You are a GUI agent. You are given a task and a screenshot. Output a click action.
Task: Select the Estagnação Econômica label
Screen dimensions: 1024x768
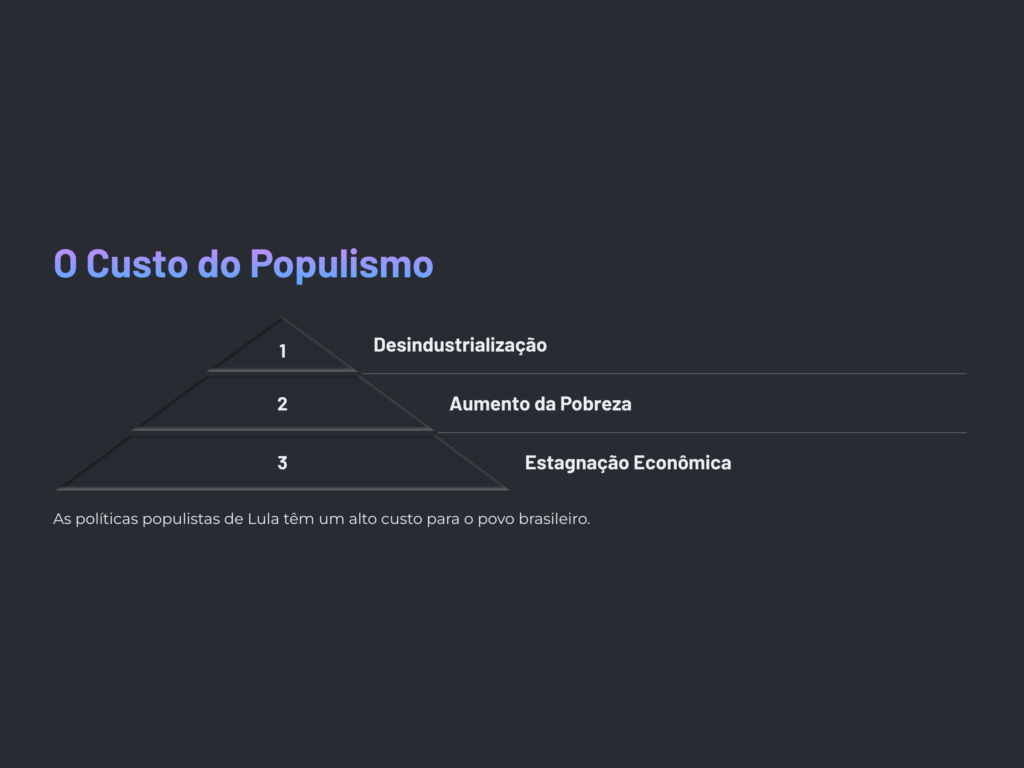[x=628, y=462]
